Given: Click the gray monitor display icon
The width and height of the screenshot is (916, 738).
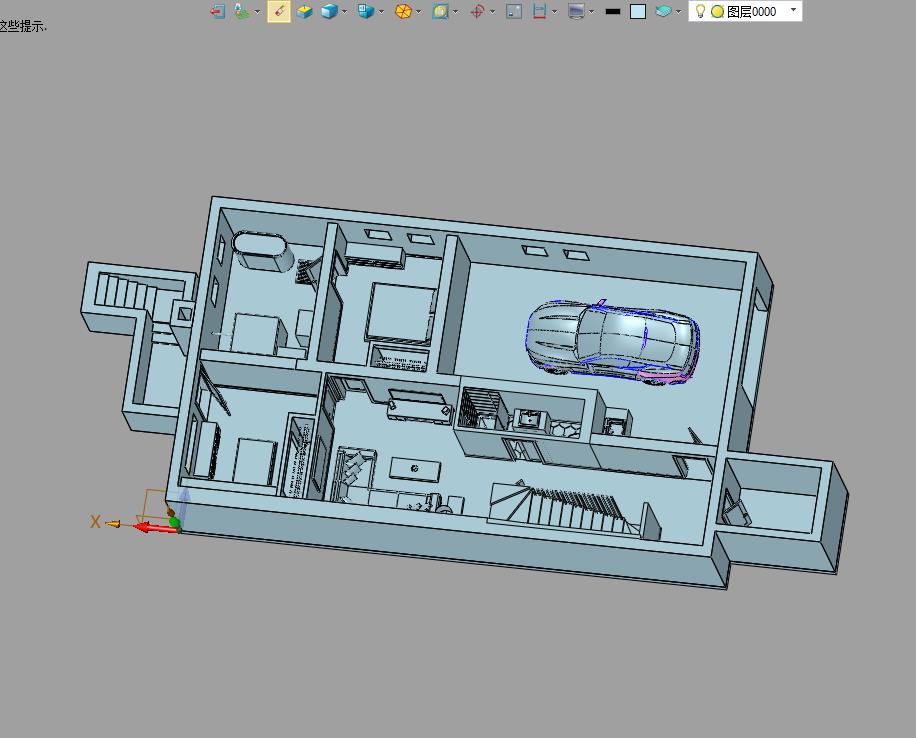Looking at the screenshot, I should (576, 11).
